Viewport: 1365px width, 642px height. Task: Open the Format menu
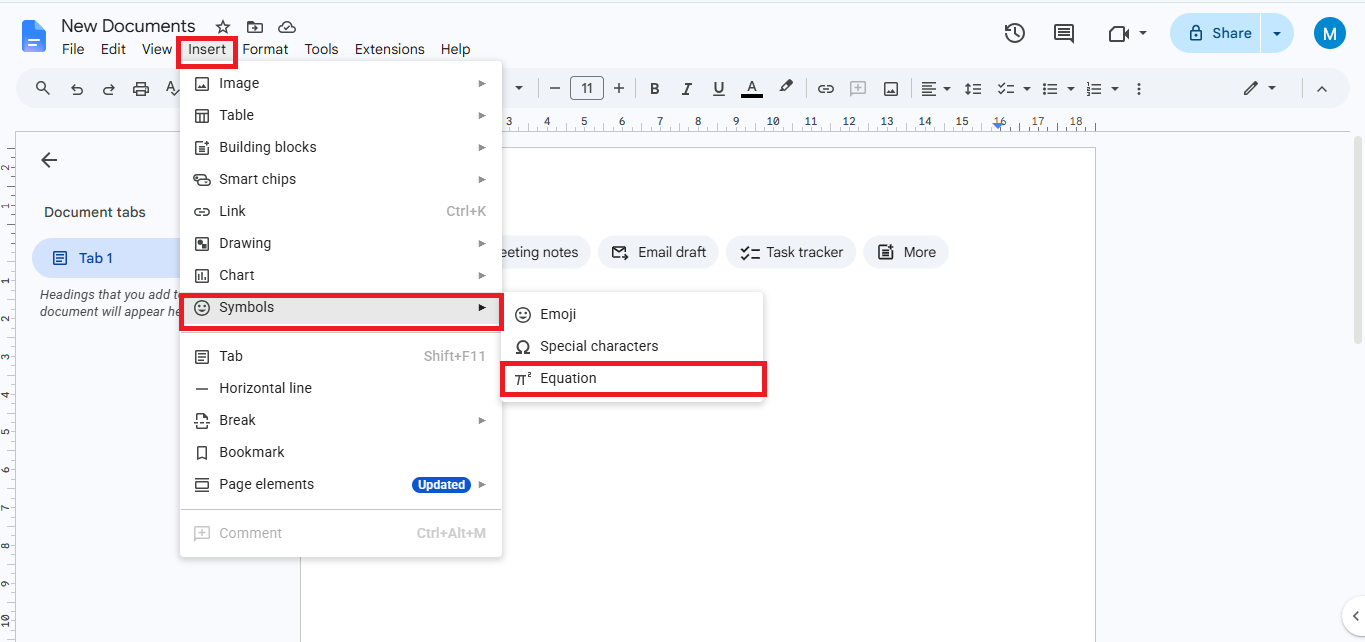(x=265, y=49)
